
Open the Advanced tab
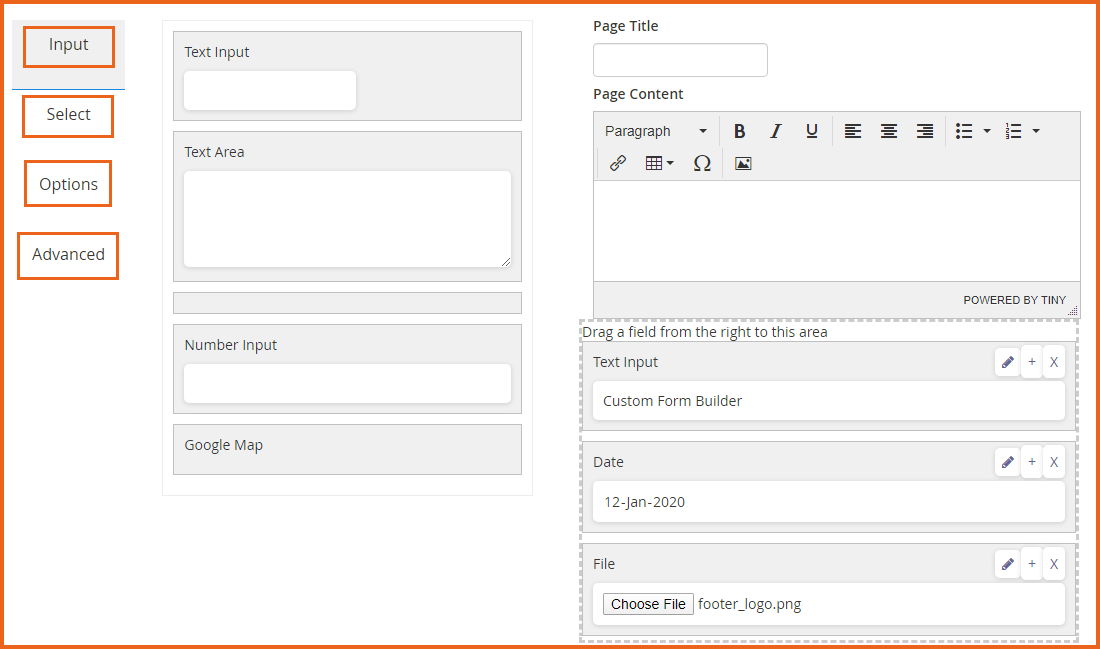pyautogui.click(x=68, y=255)
